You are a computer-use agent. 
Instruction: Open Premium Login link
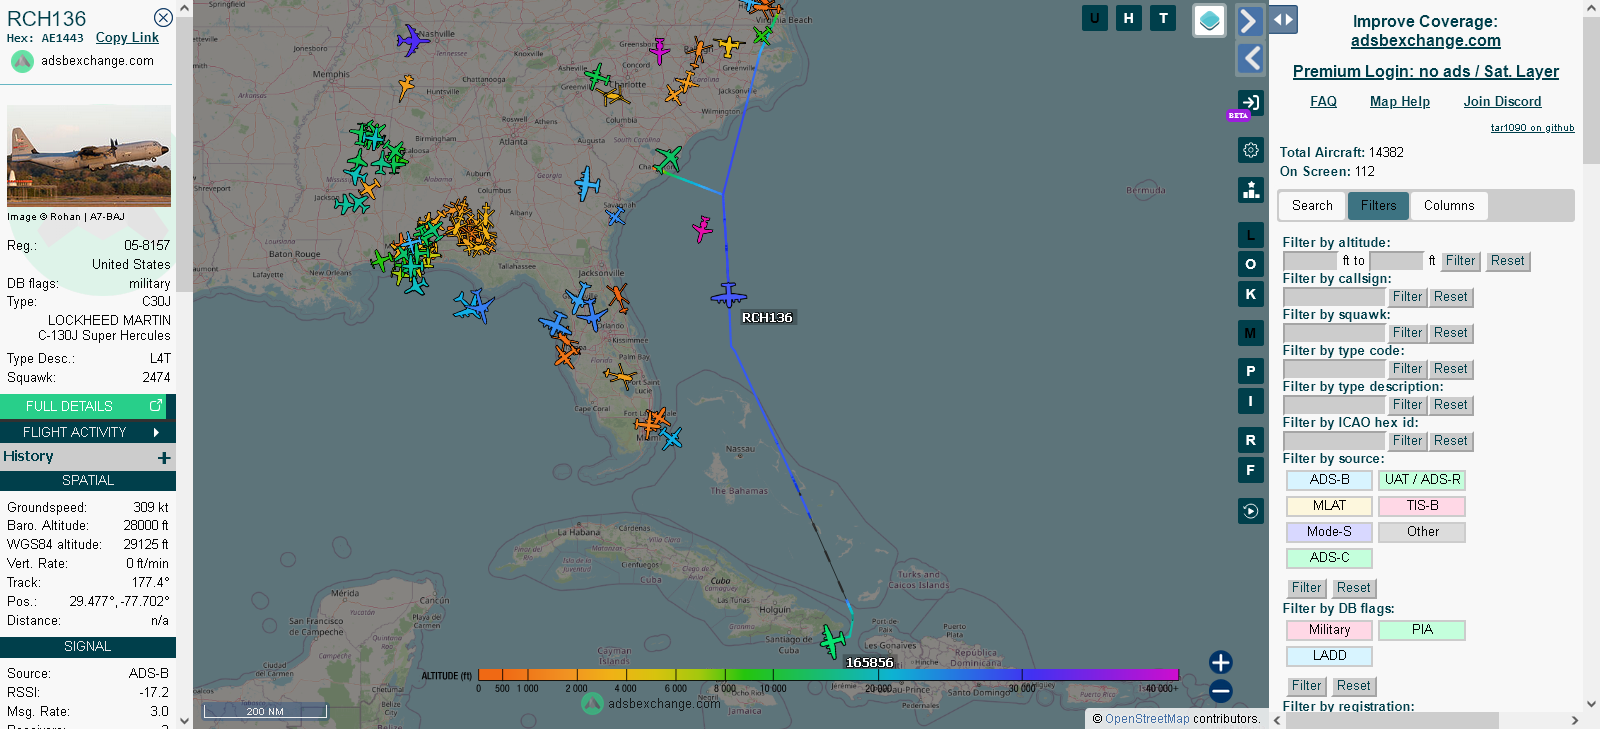click(1425, 71)
